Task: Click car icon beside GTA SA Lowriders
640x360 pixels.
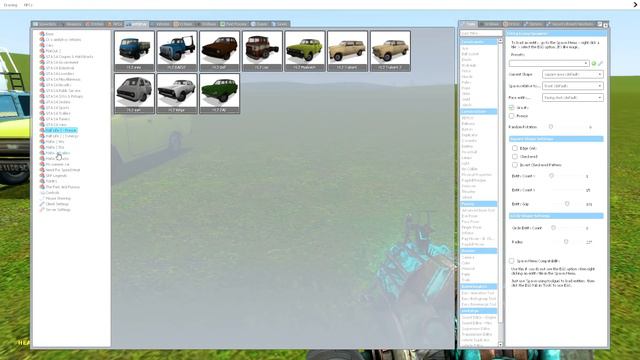Action: point(42,73)
